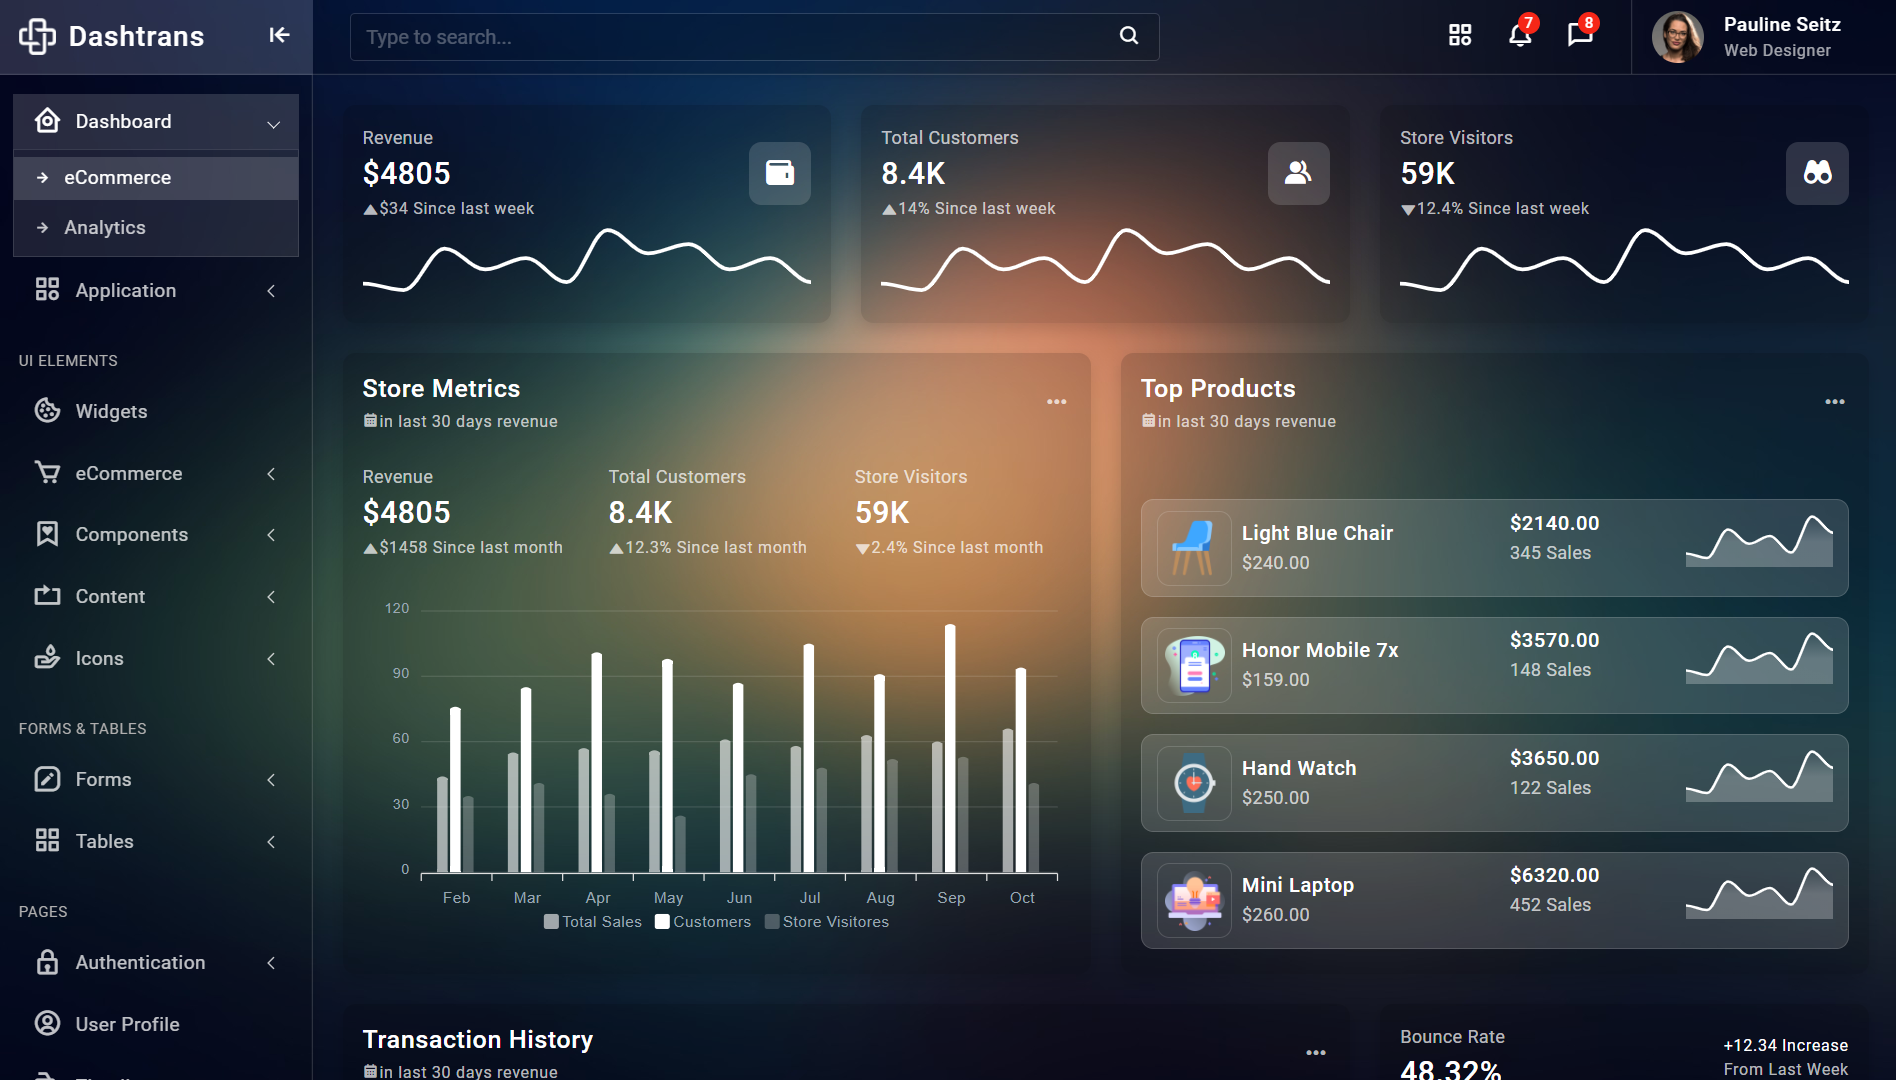Open the apps grid icon
The width and height of the screenshot is (1896, 1080).
(x=1460, y=36)
